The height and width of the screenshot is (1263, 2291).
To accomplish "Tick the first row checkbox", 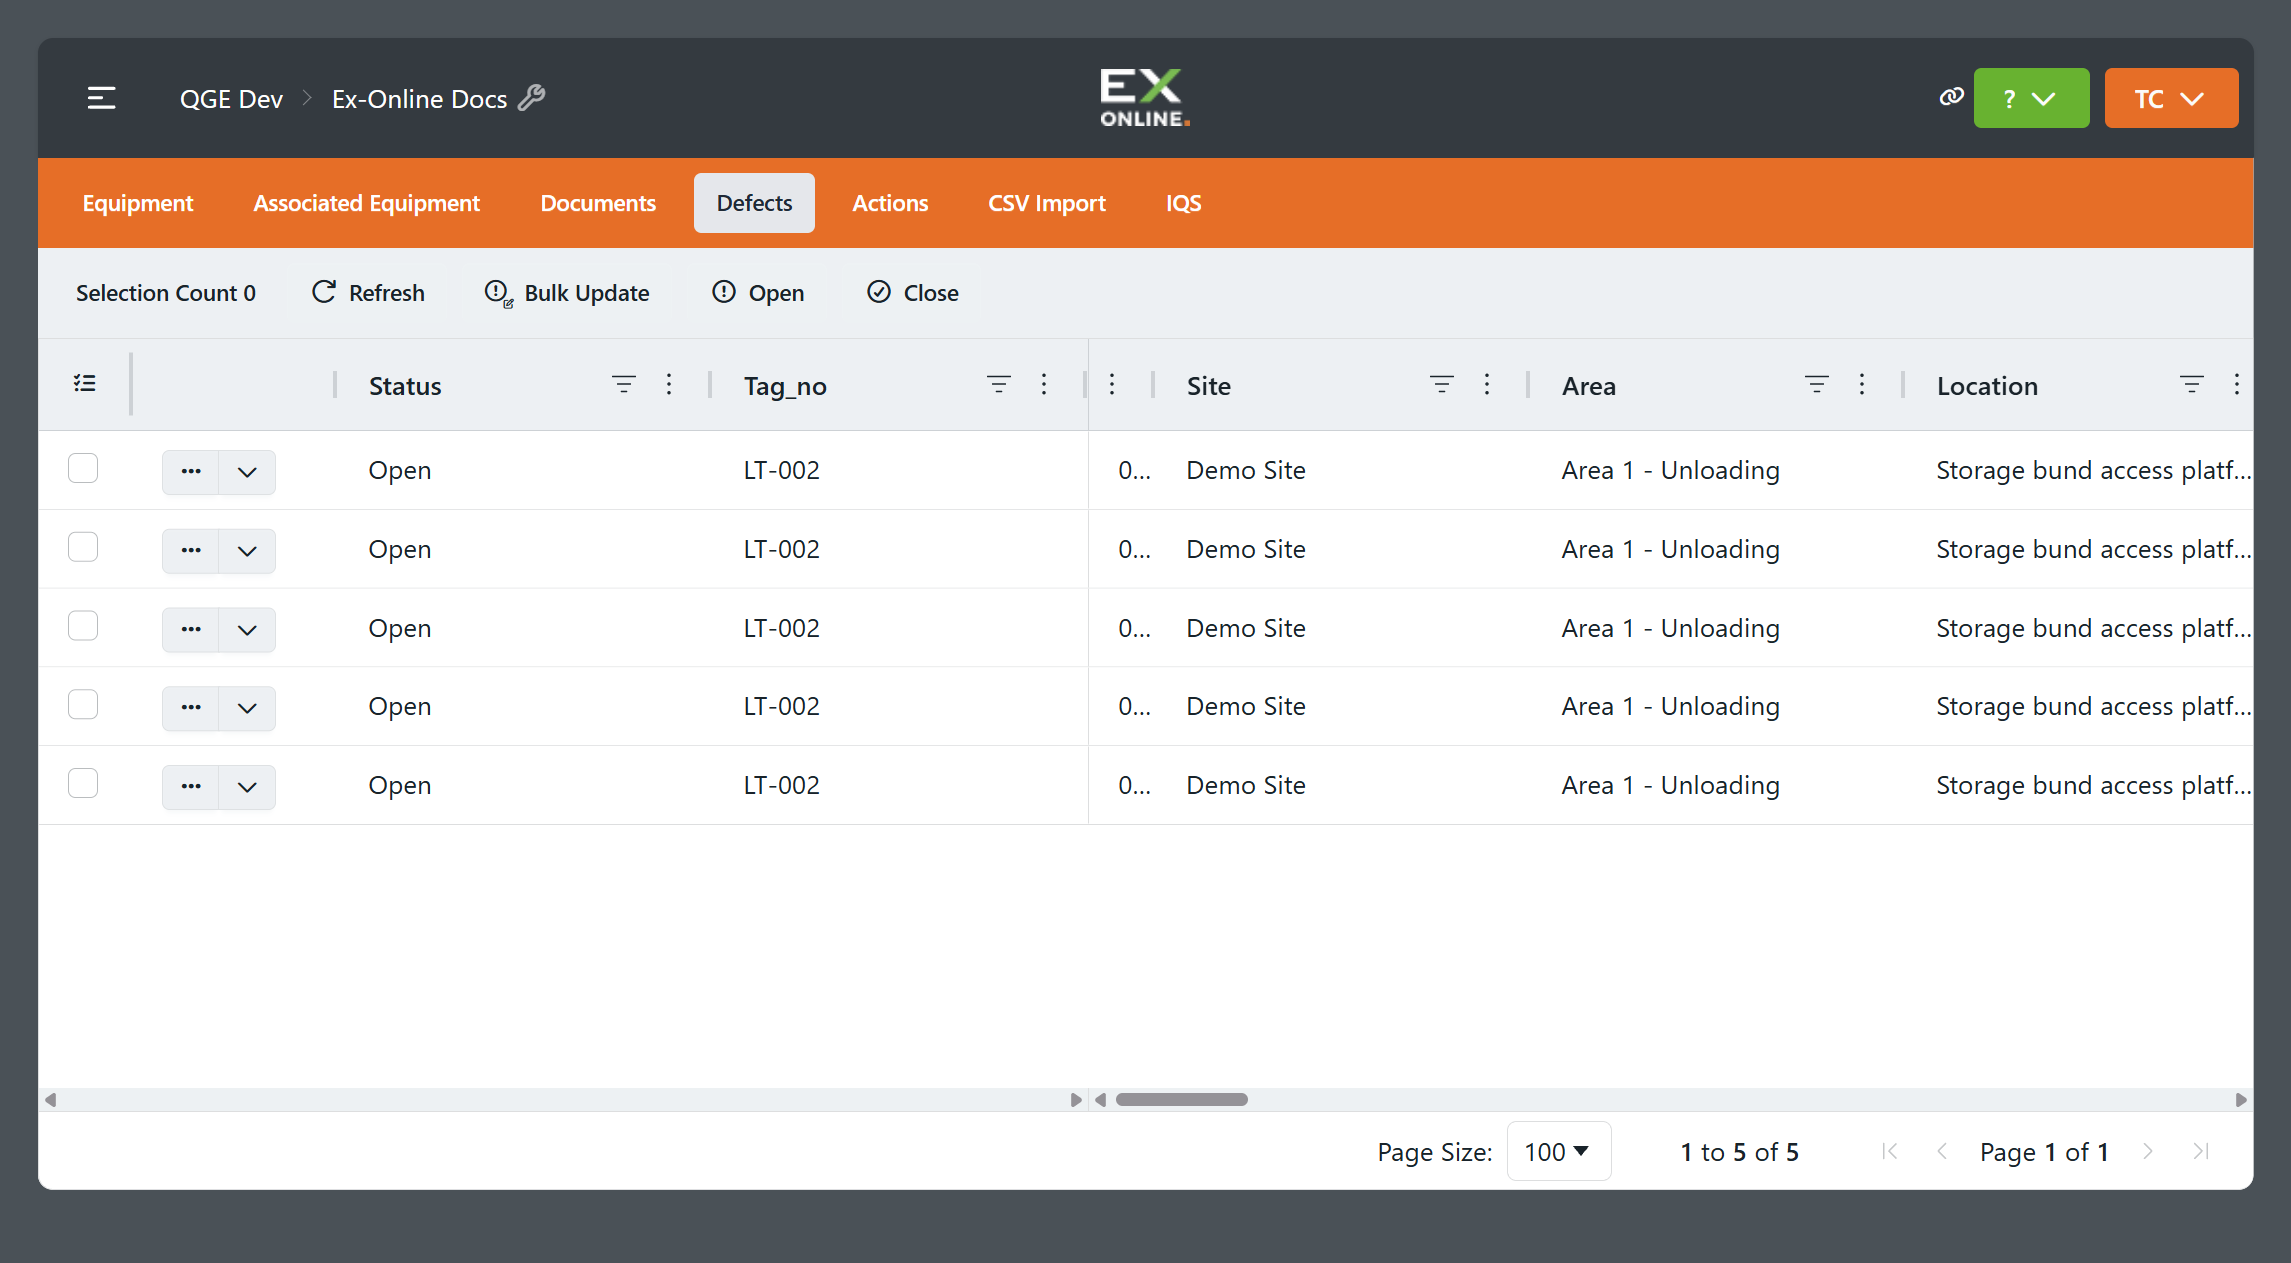I will click(x=83, y=468).
